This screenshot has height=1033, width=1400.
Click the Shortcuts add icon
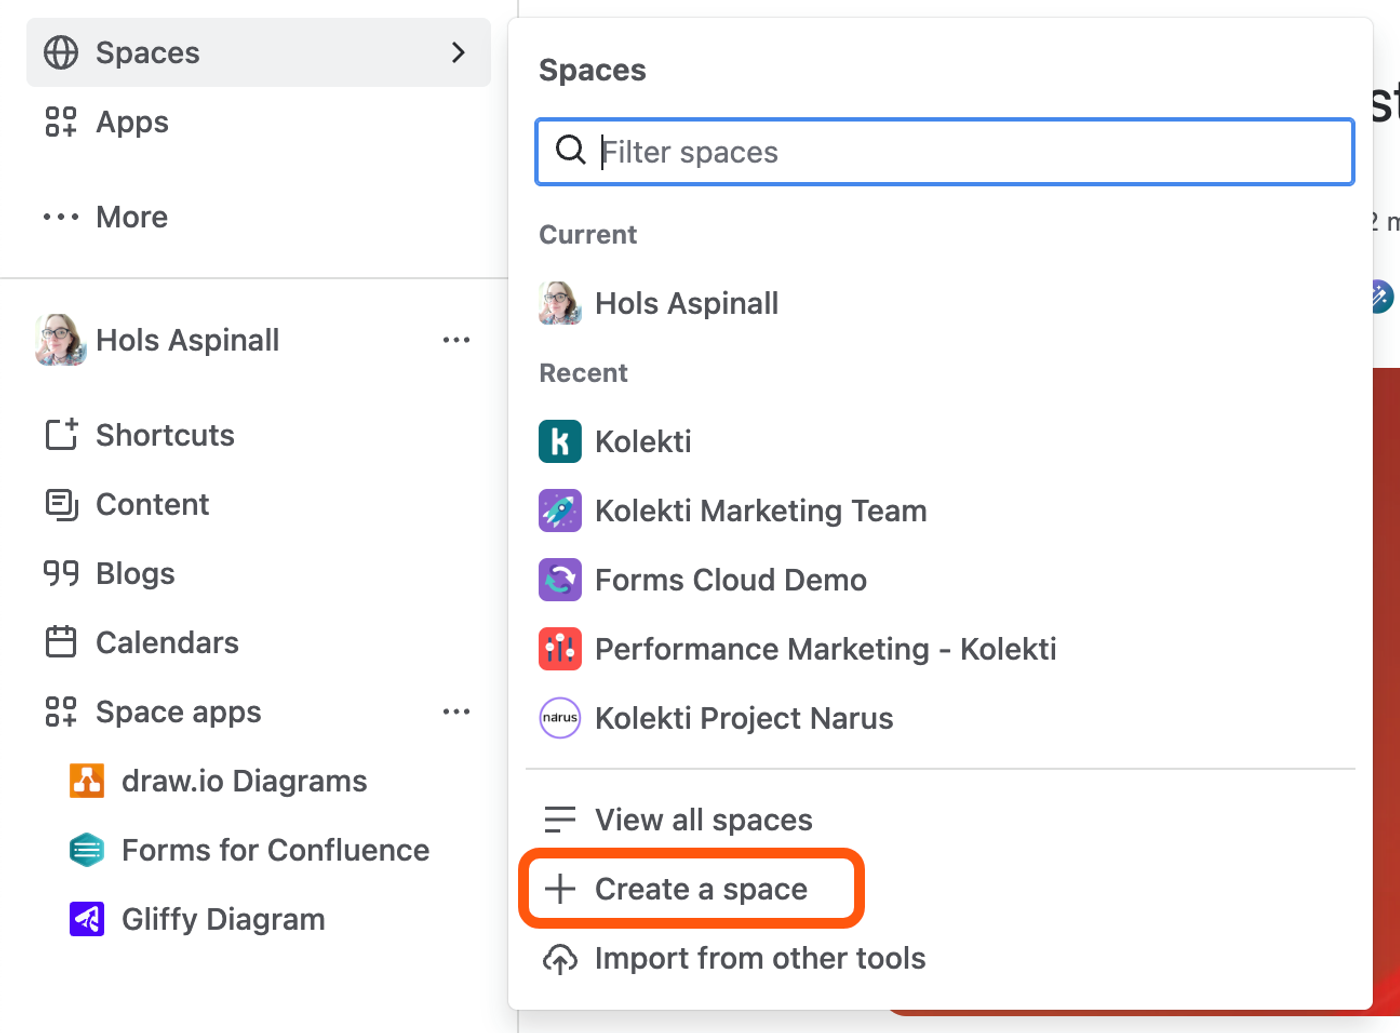(61, 435)
